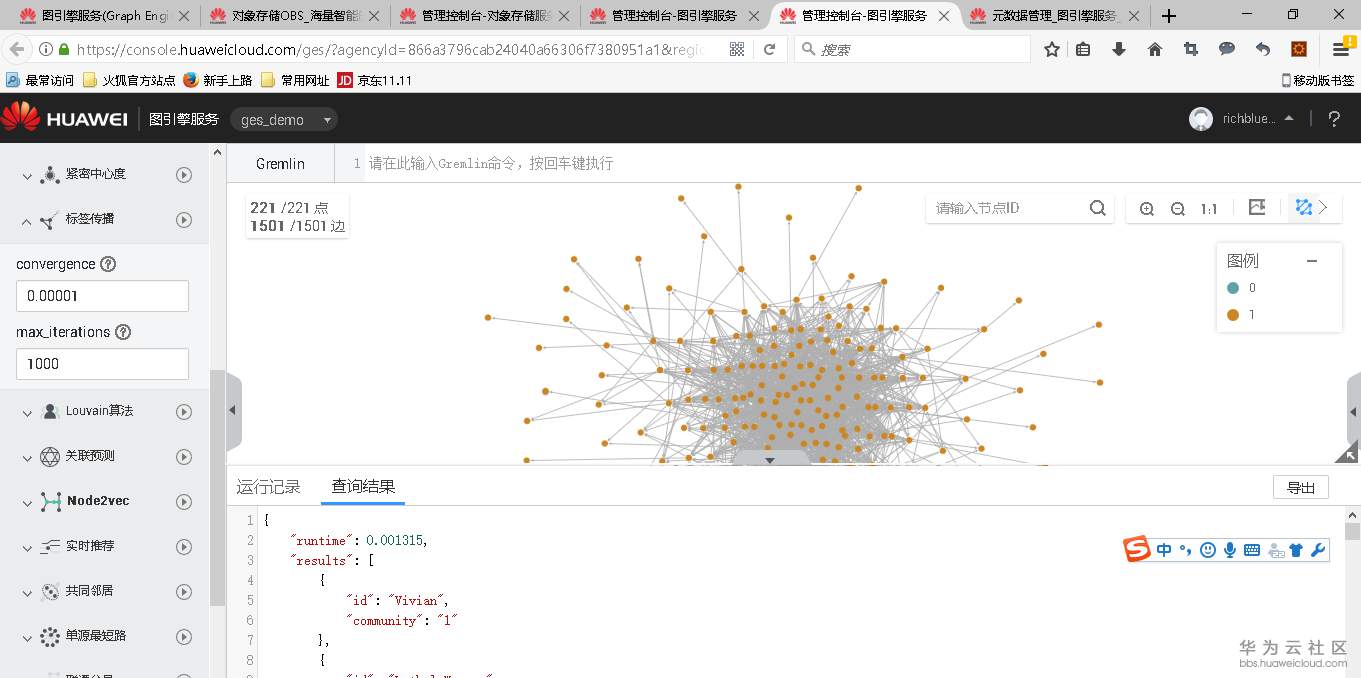Expand the 关联预测 section chevron
1361x678 pixels.
(x=27, y=457)
